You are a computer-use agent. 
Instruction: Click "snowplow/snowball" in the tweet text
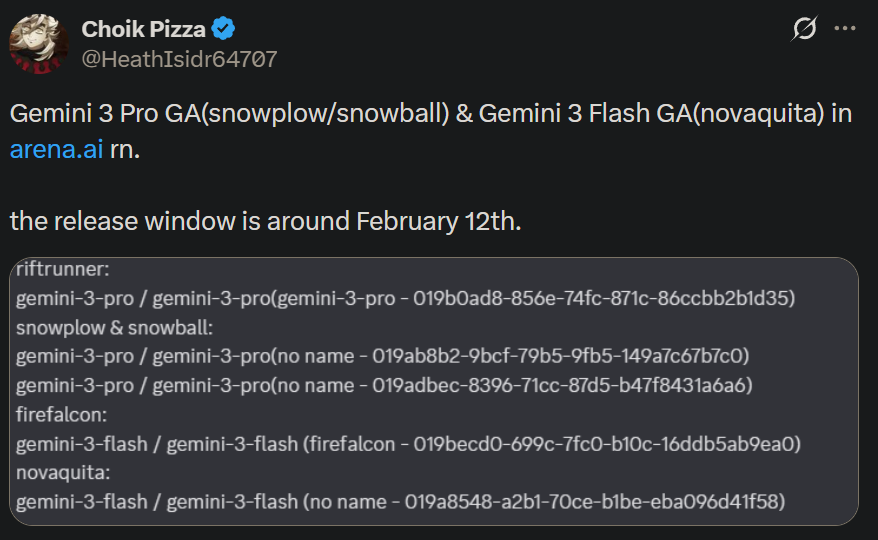tap(354, 114)
